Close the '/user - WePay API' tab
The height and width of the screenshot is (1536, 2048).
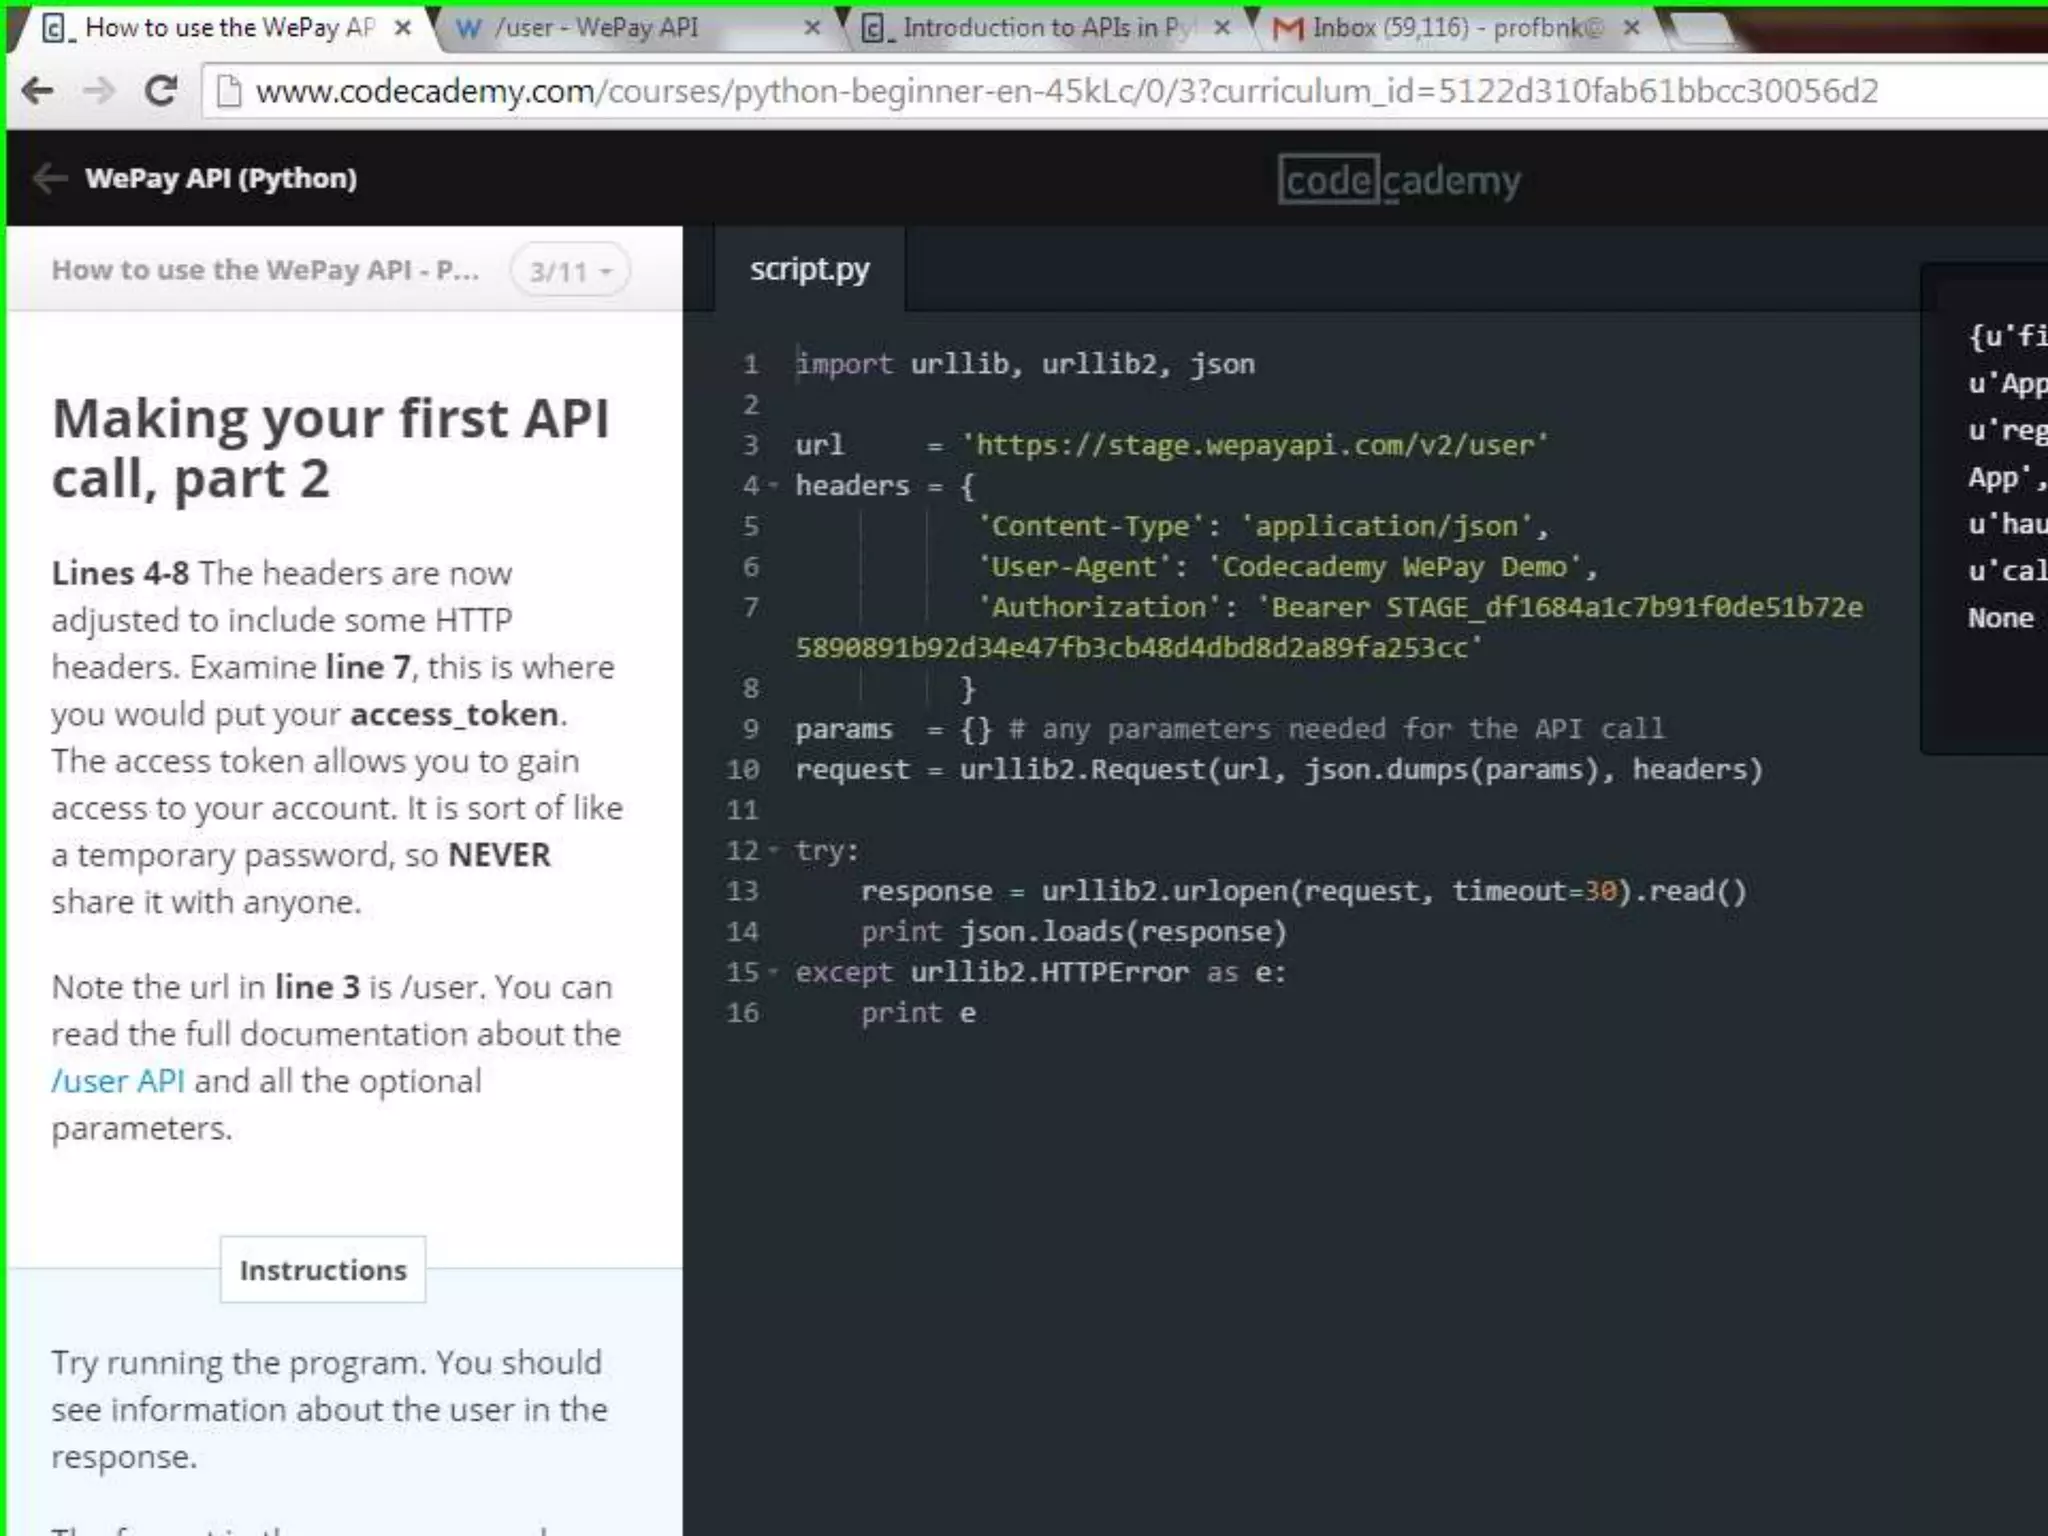812,28
